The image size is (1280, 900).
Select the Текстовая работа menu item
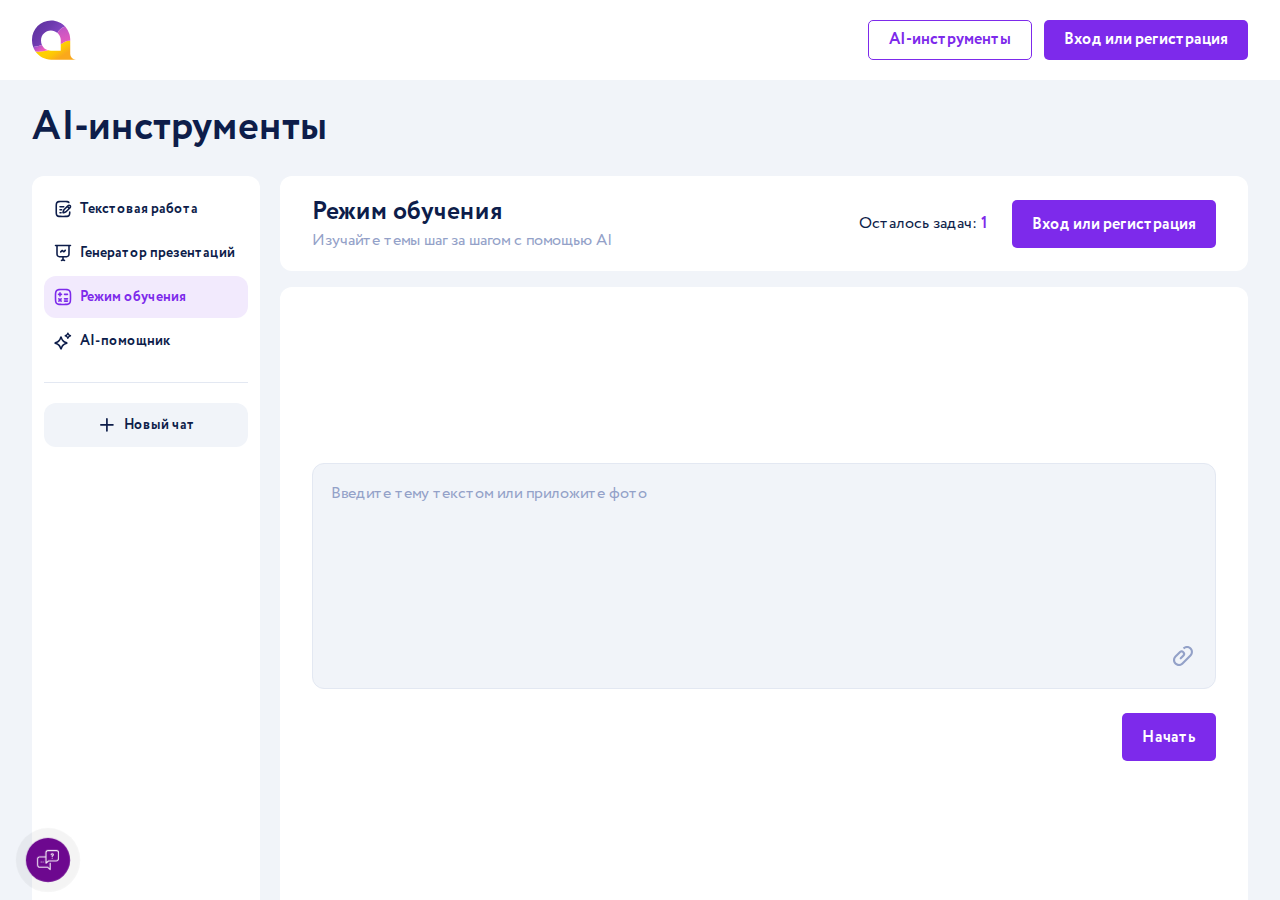click(x=146, y=209)
